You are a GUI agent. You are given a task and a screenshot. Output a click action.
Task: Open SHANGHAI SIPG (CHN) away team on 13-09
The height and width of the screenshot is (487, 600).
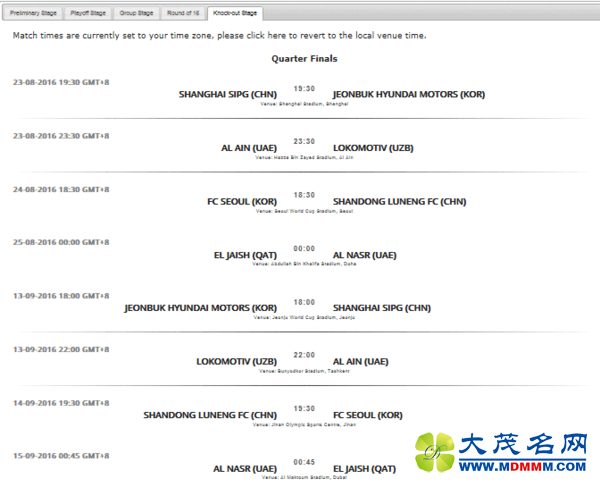382,308
